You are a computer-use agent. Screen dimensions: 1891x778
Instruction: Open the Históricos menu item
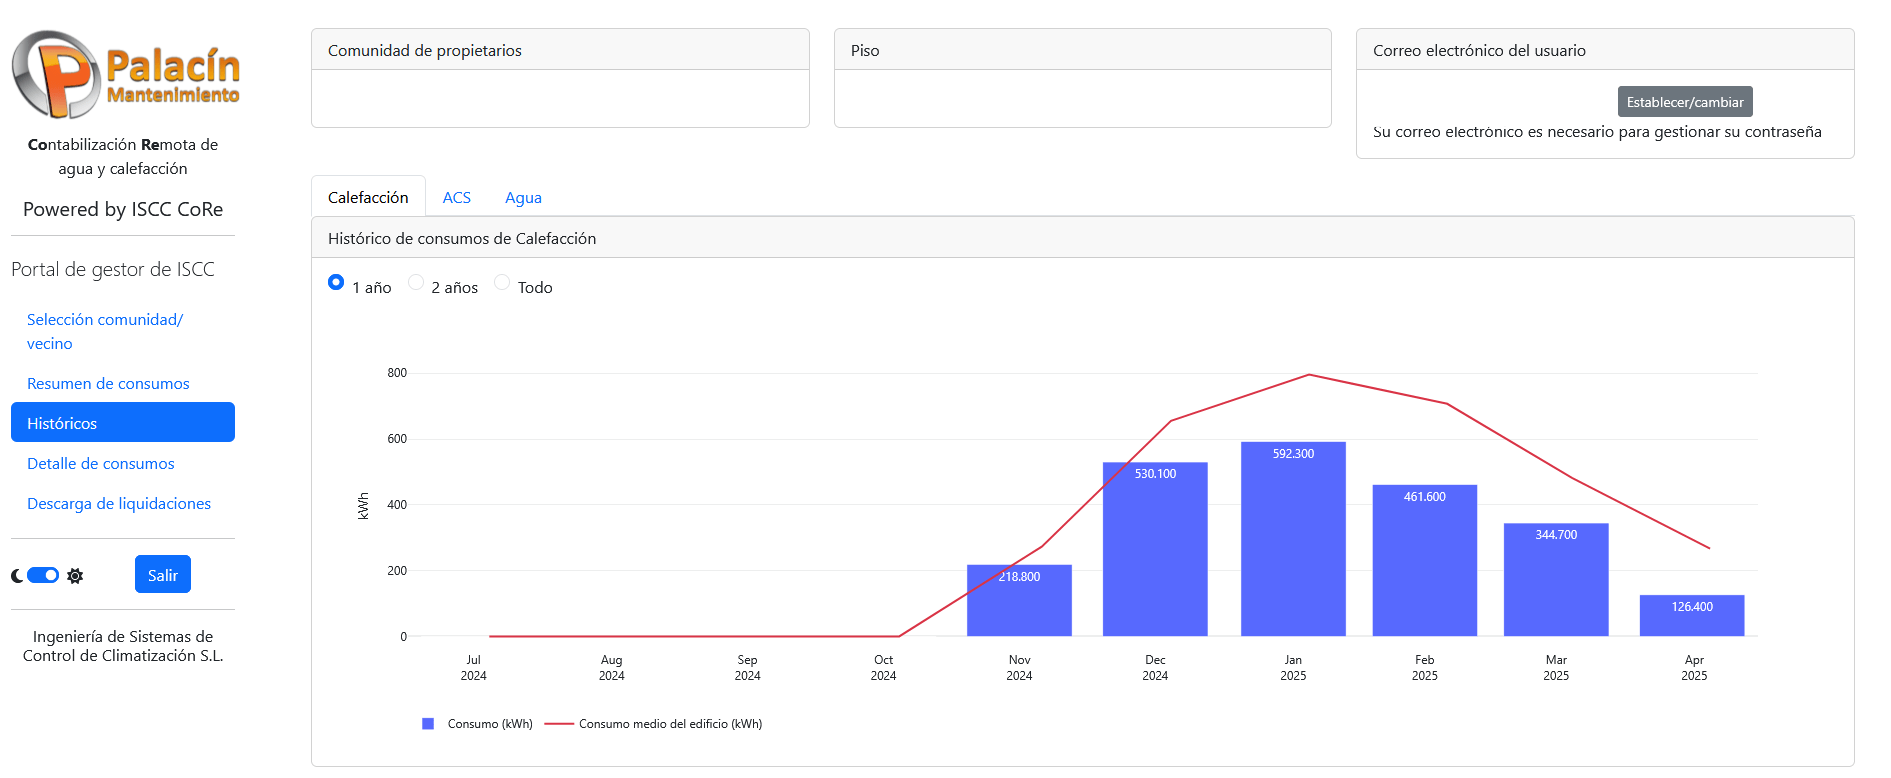[122, 423]
